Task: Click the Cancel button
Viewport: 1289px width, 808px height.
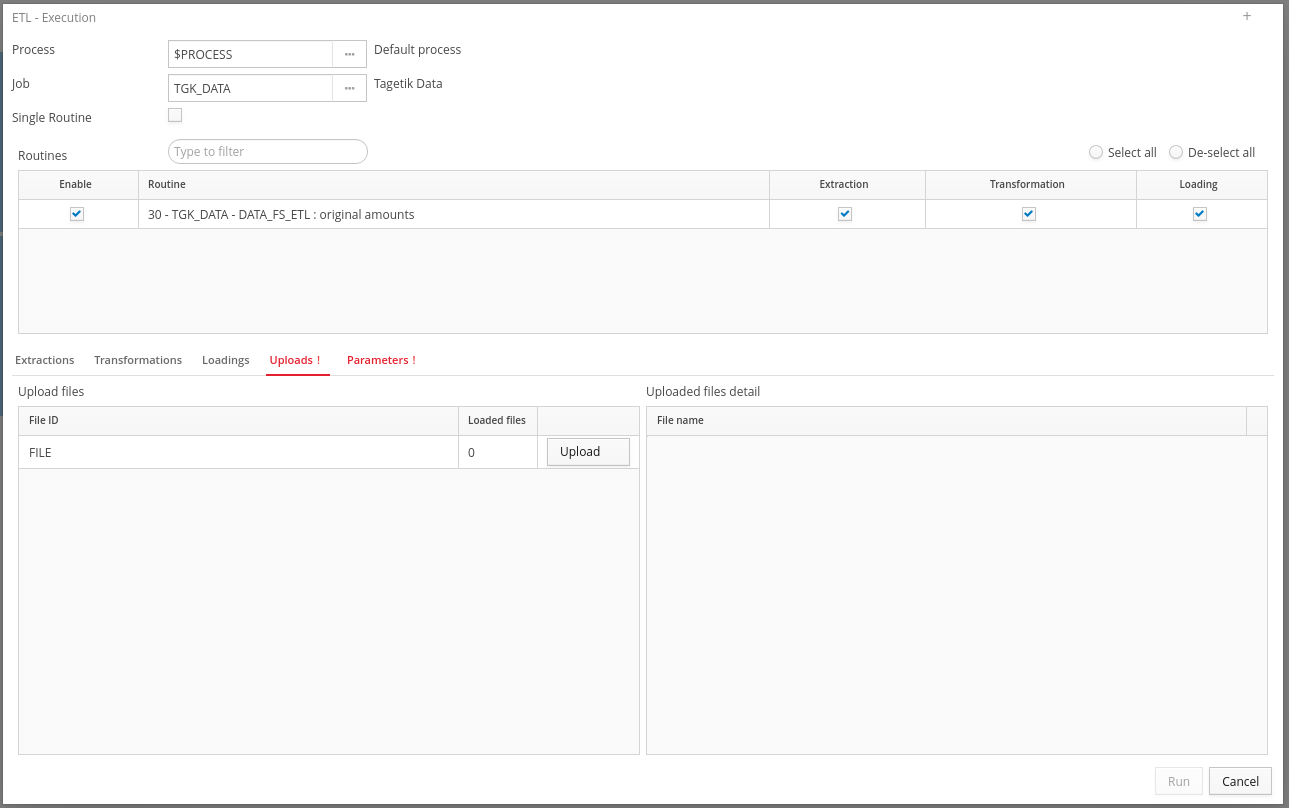Action: point(1240,781)
